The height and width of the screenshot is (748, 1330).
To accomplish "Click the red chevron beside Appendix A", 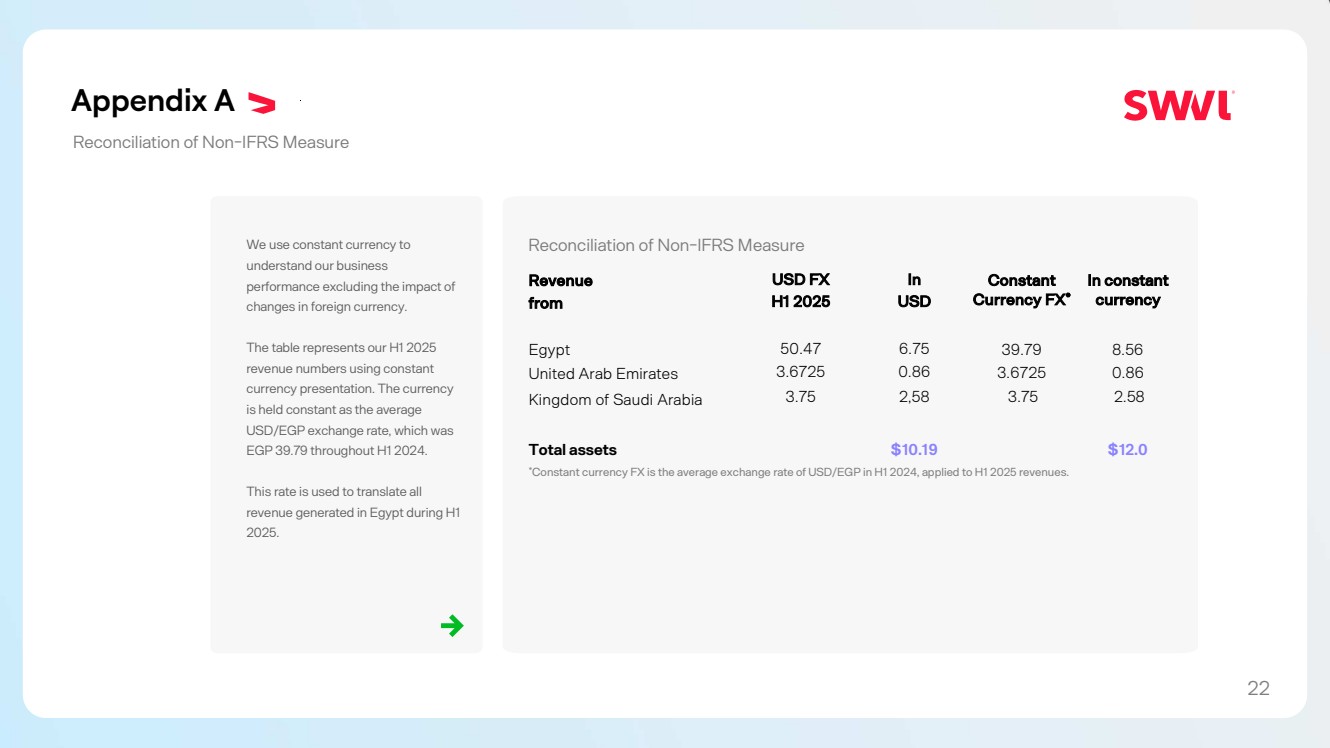I will 261,102.
